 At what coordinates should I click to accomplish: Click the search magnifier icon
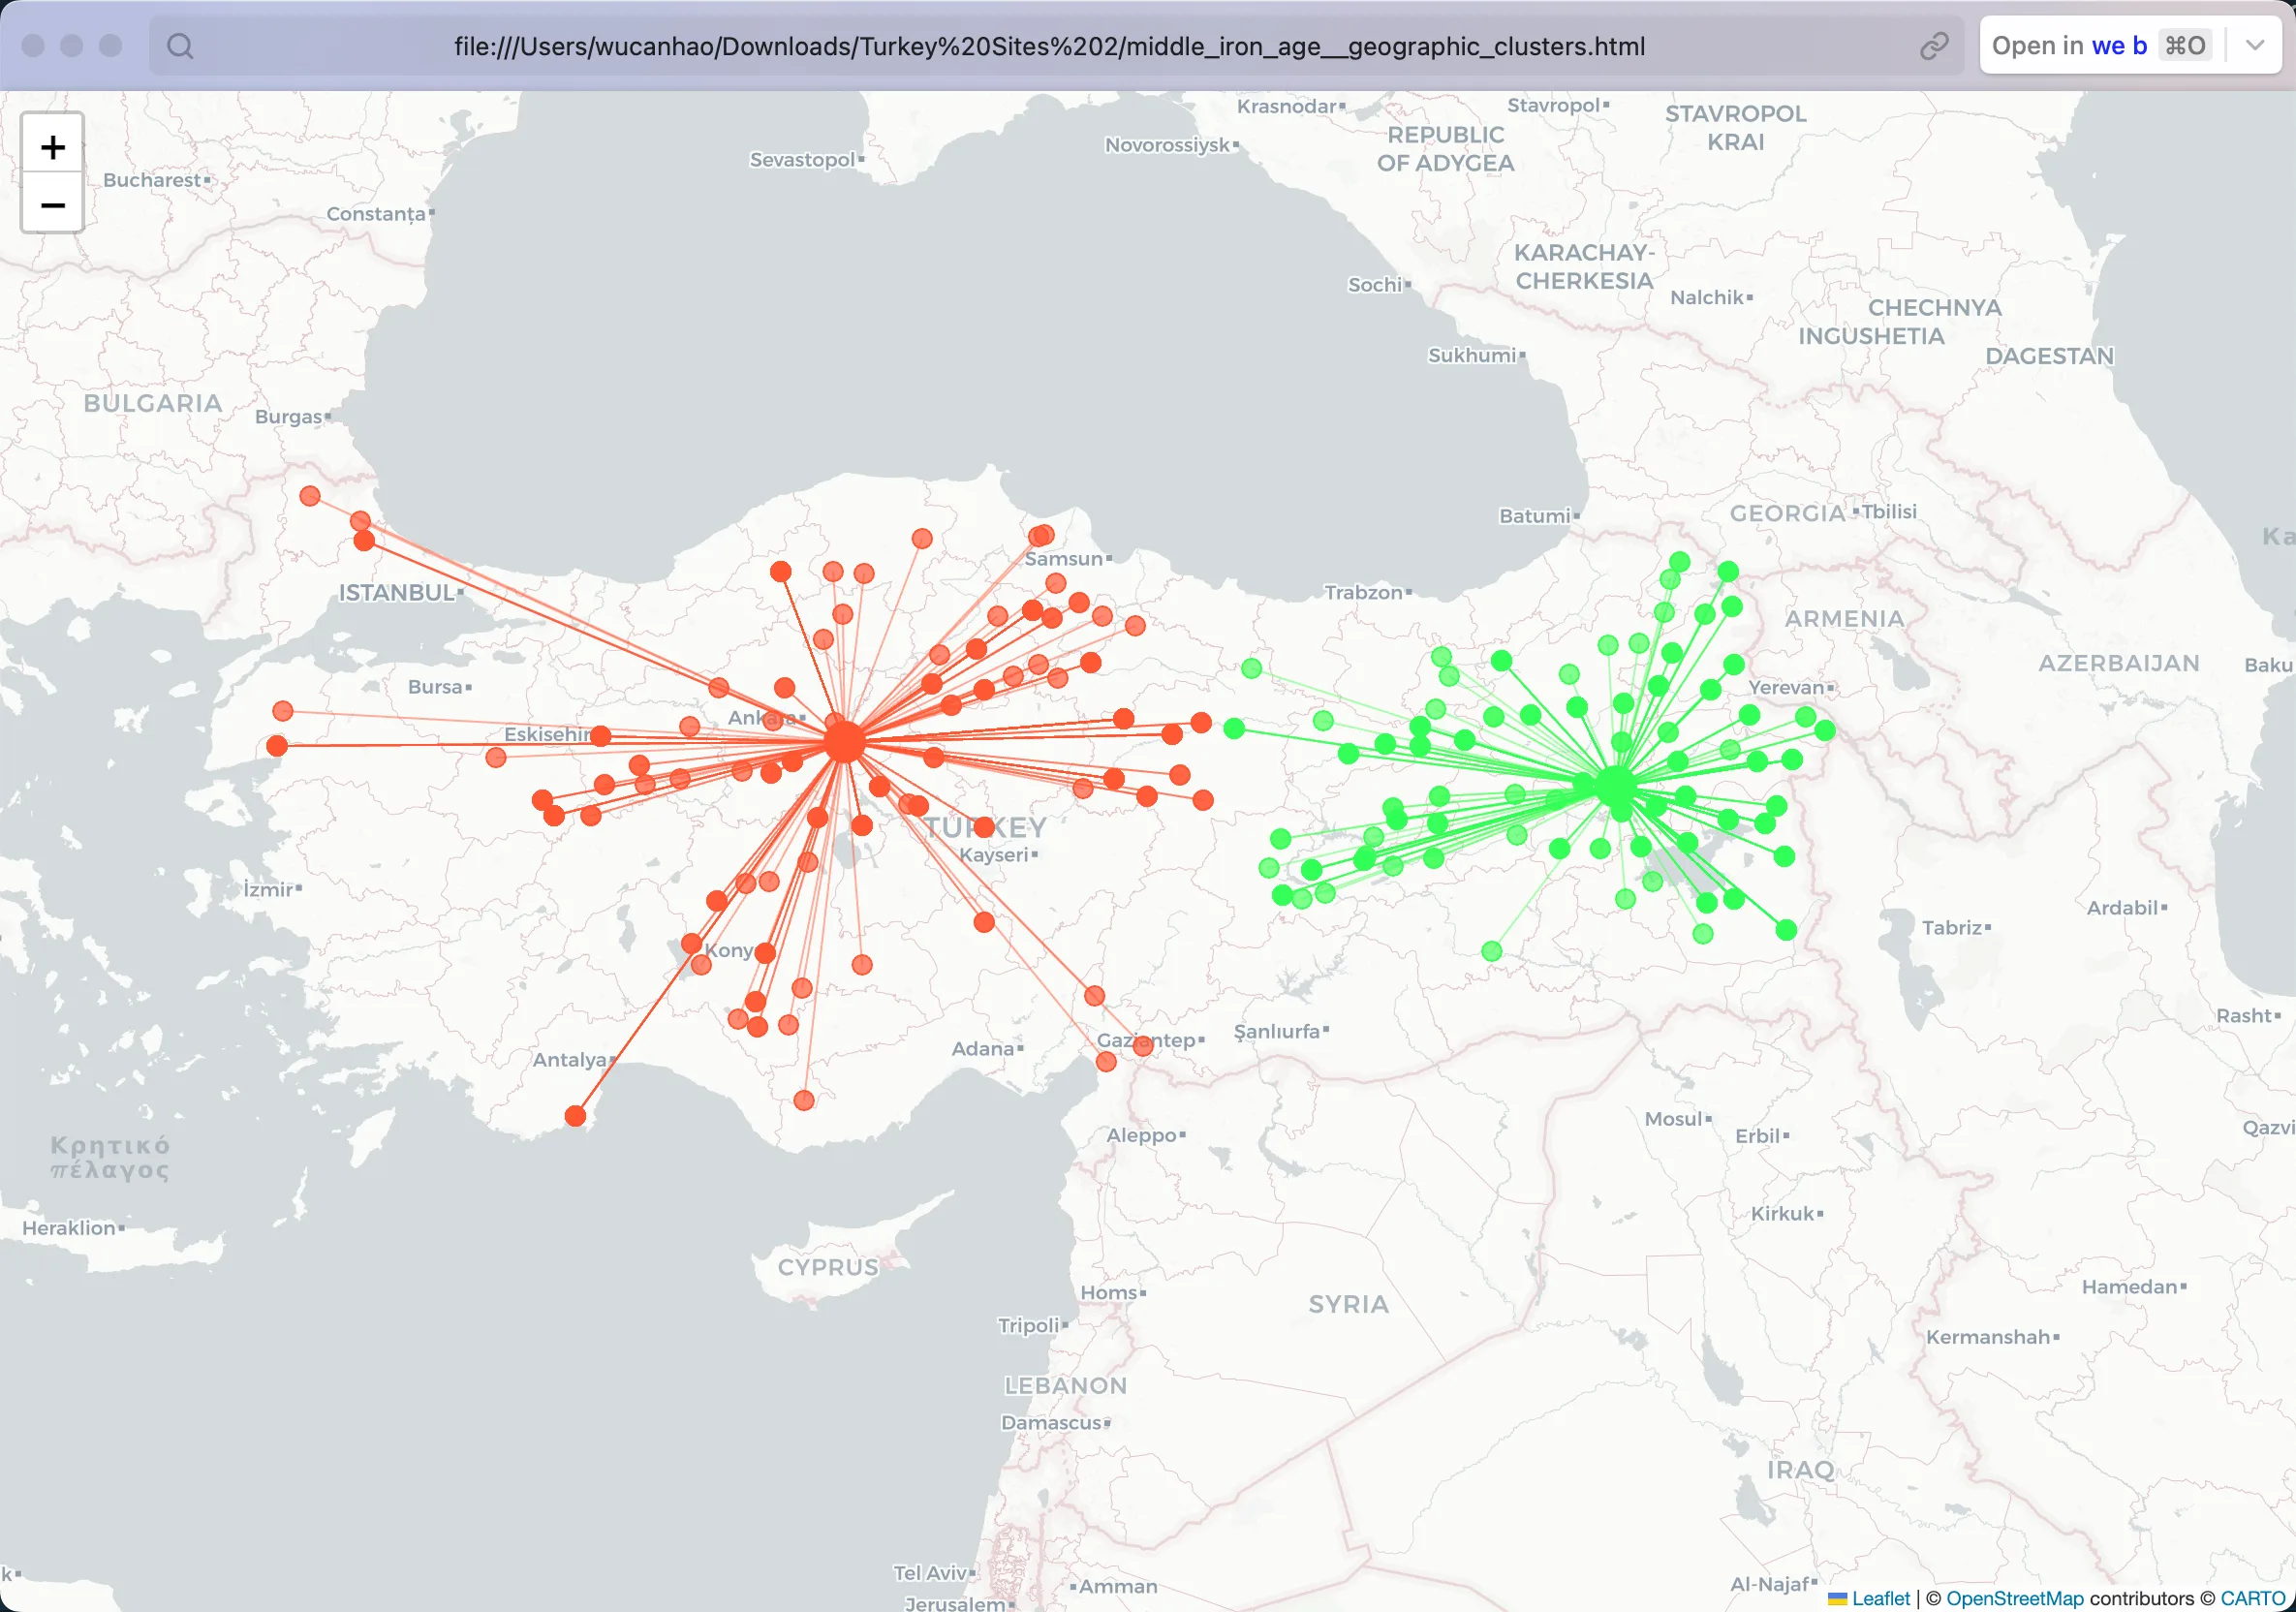(x=180, y=46)
